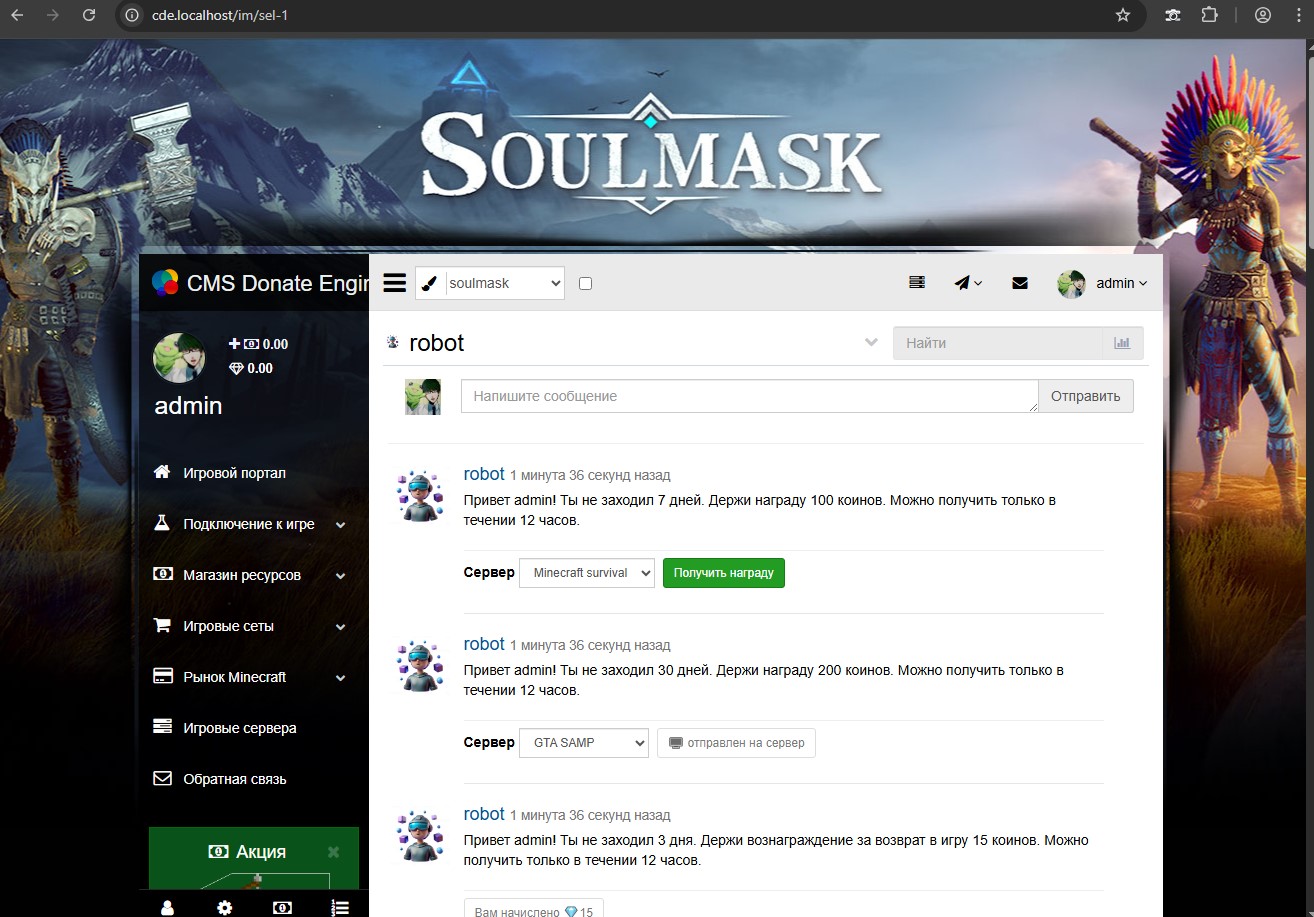Open settings gear in bottom sidebar bar
The width and height of the screenshot is (1314, 917).
pyautogui.click(x=225, y=907)
